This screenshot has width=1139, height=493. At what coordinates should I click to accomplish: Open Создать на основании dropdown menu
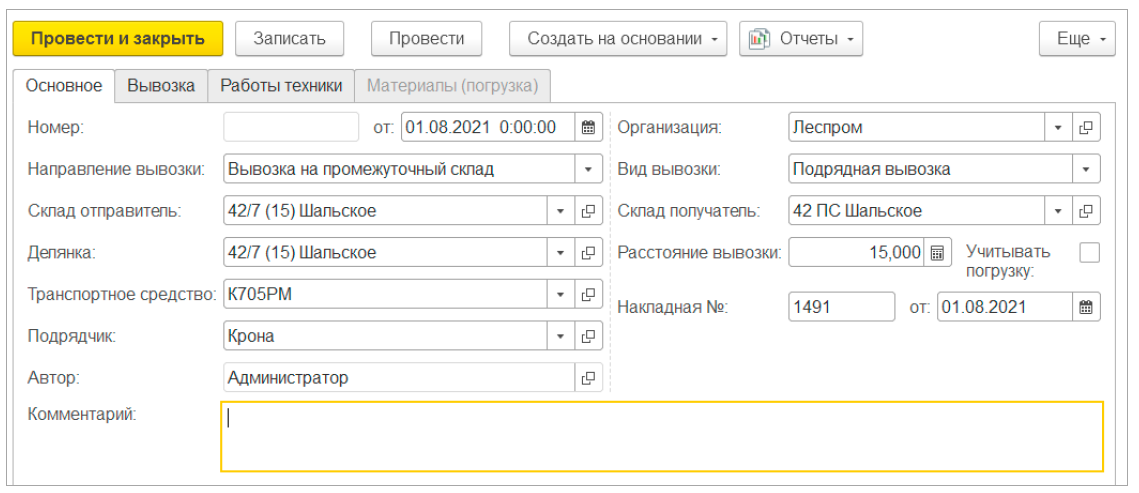(618, 39)
